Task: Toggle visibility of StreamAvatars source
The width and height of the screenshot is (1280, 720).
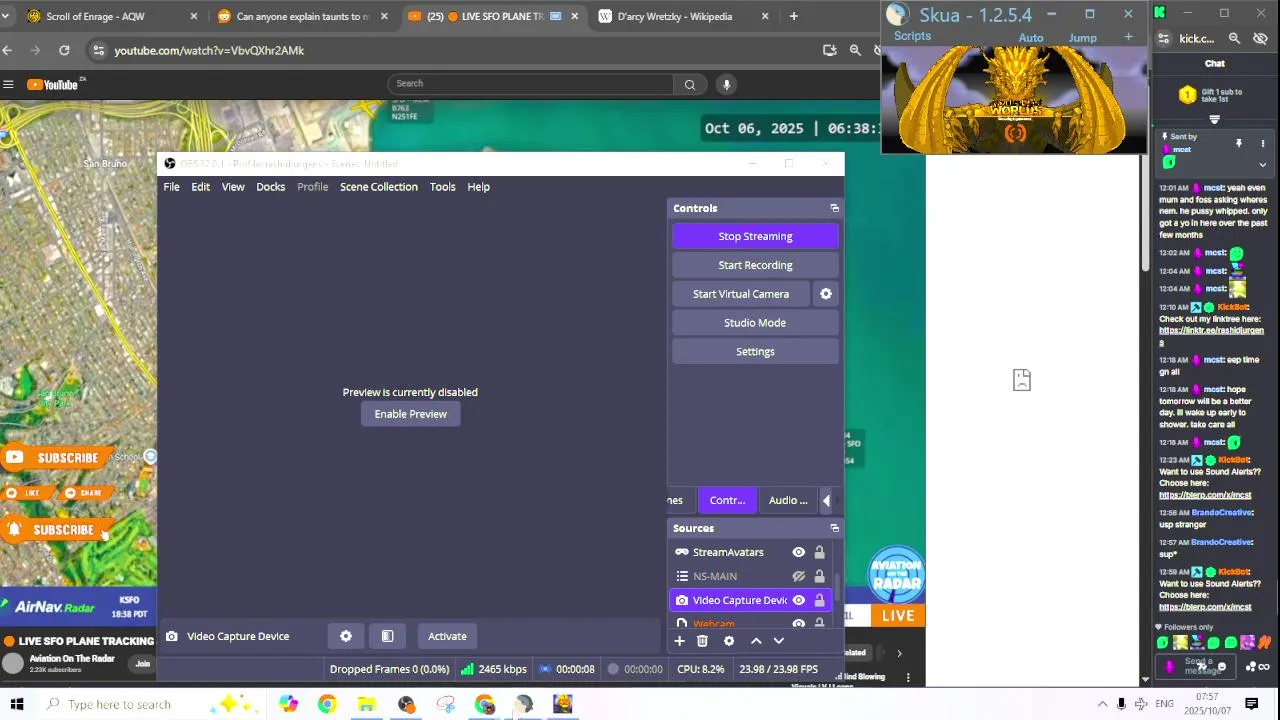Action: pos(799,552)
